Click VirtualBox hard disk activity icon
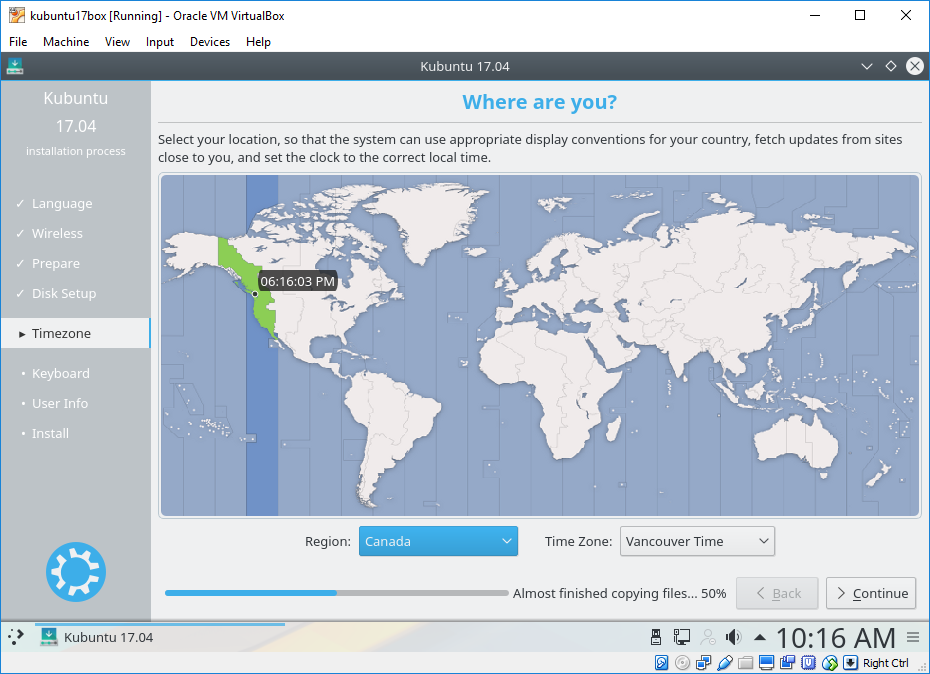The width and height of the screenshot is (930, 674). [x=661, y=663]
